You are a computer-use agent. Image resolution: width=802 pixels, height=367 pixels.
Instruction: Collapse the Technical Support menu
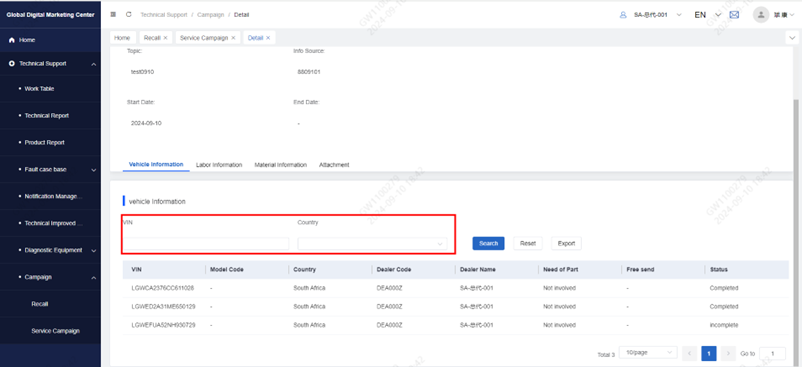tap(94, 64)
